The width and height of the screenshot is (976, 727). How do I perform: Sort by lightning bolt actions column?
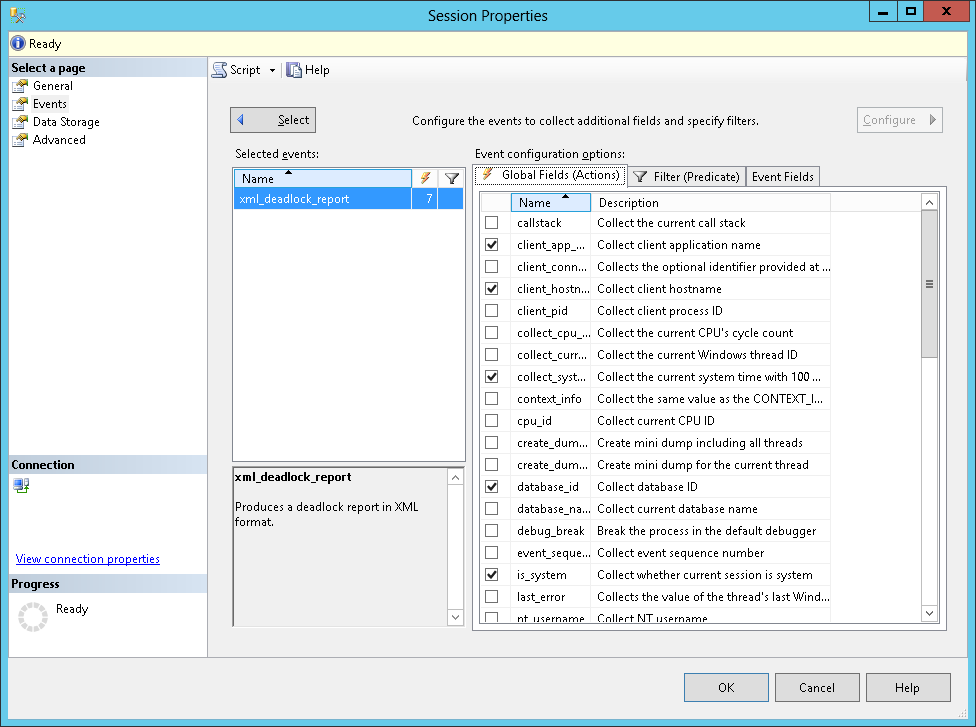425,178
